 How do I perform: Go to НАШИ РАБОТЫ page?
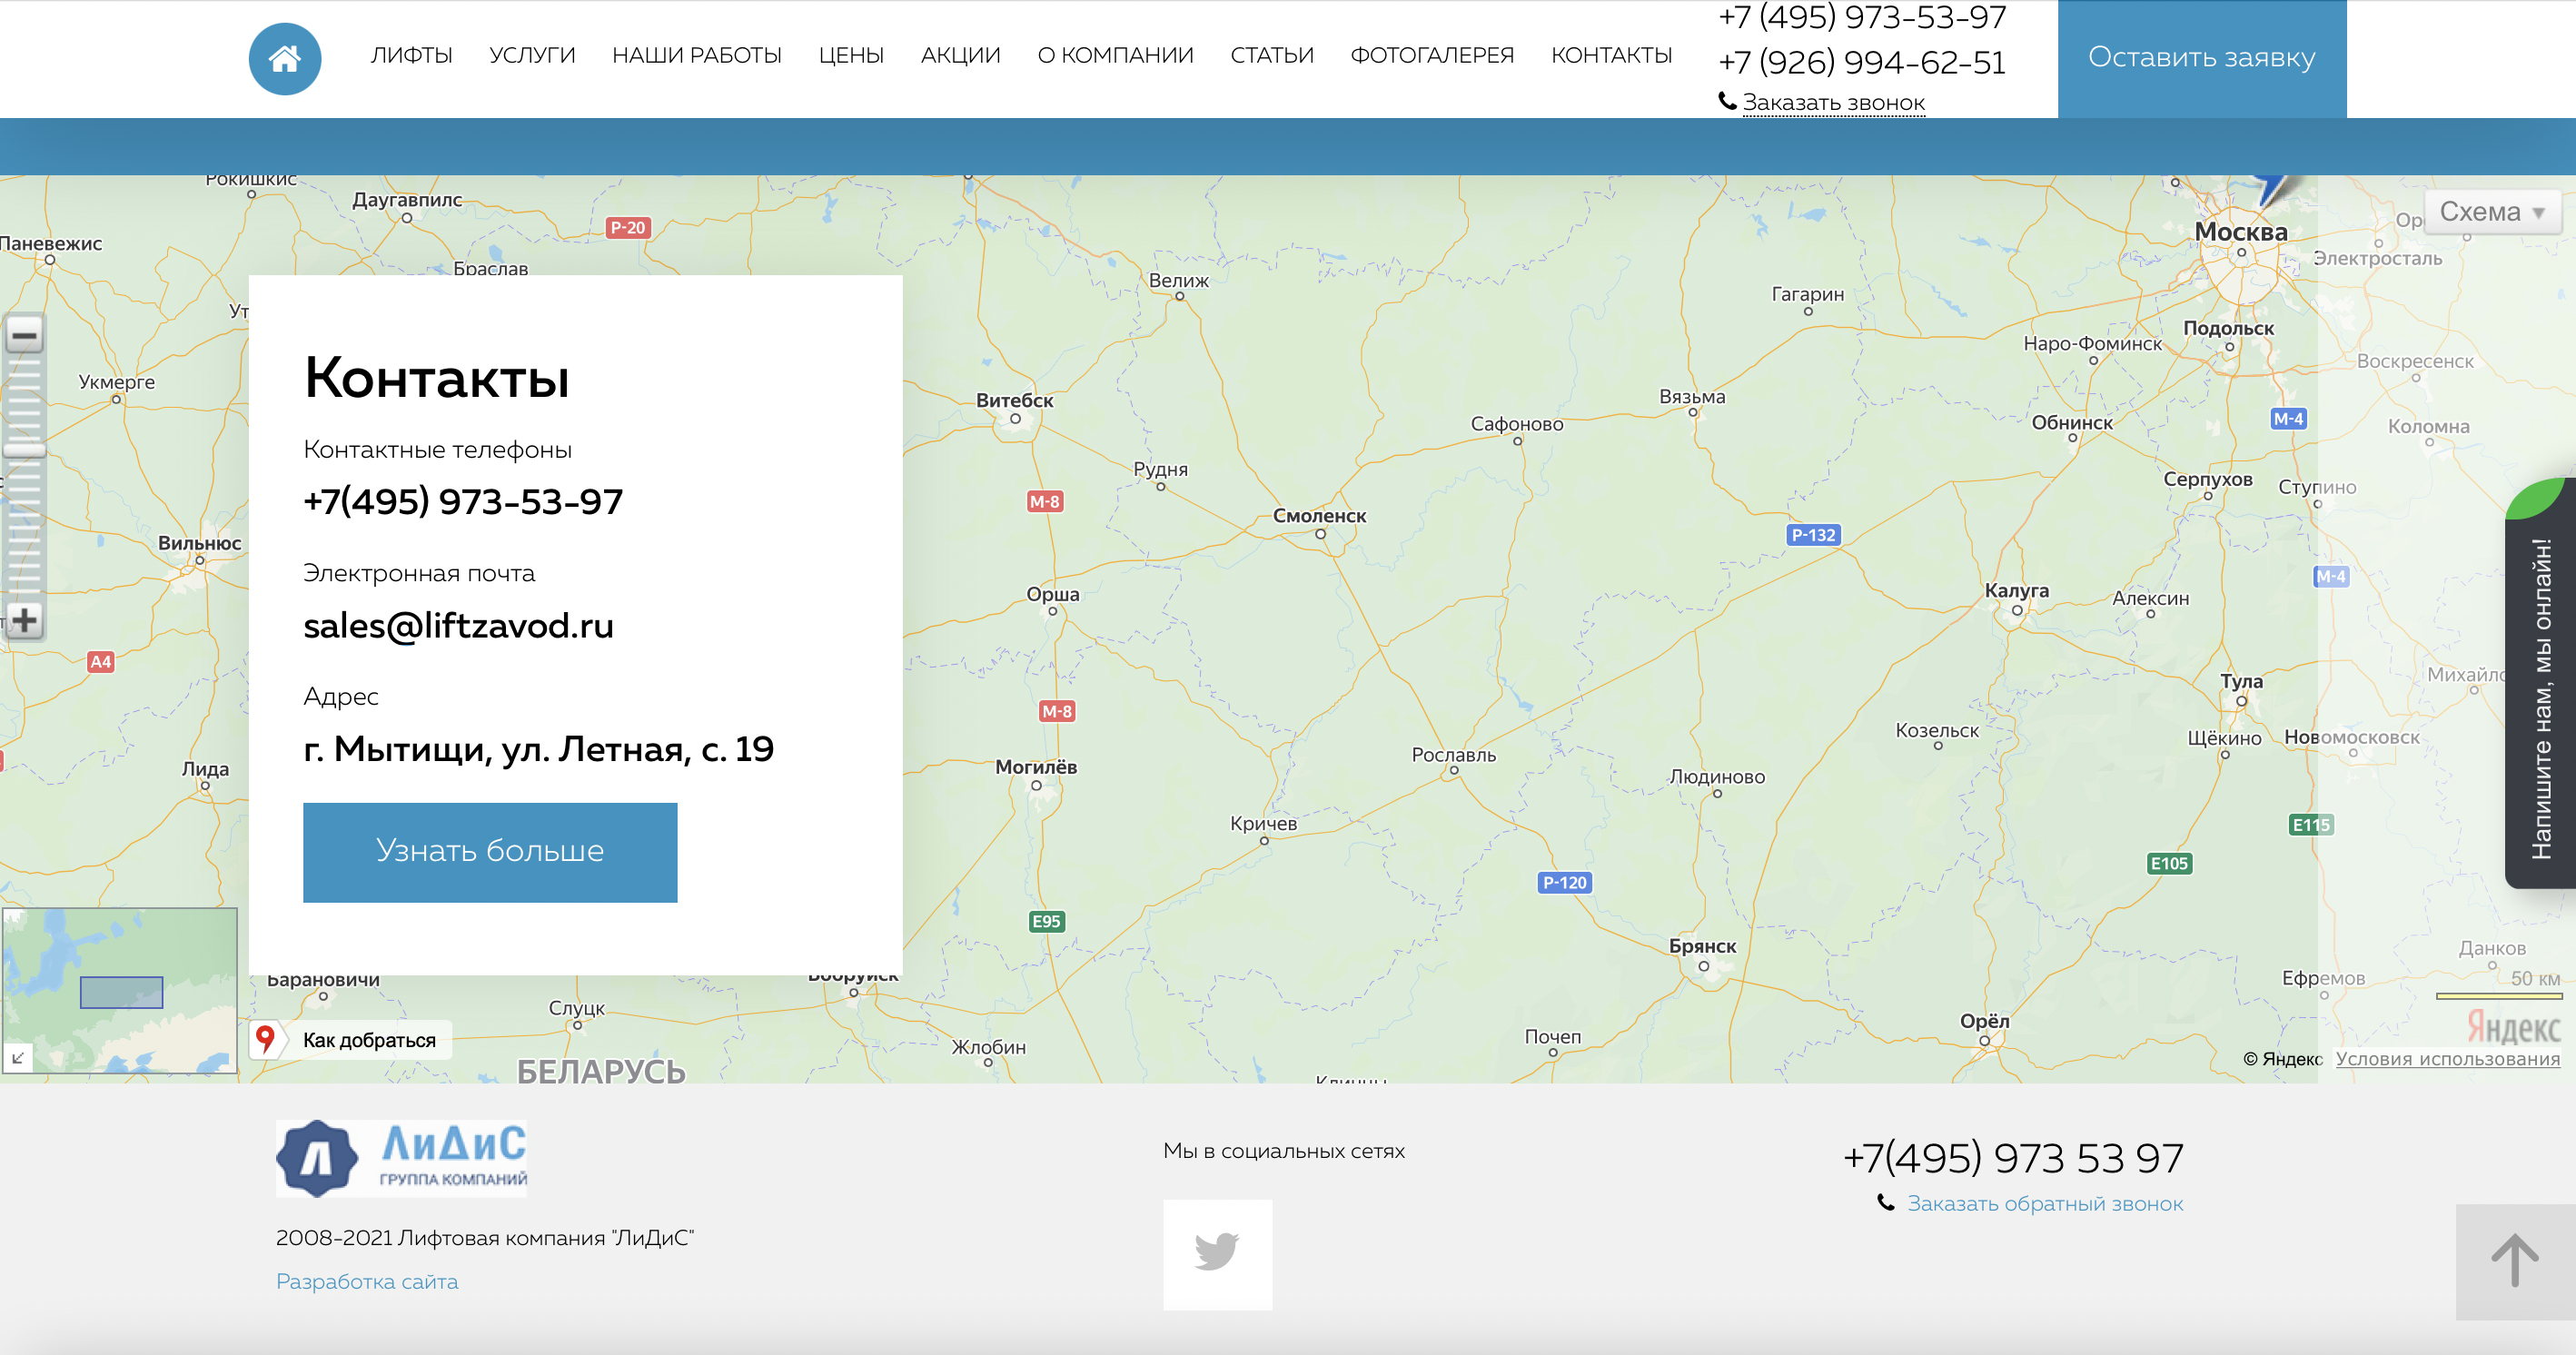click(697, 56)
